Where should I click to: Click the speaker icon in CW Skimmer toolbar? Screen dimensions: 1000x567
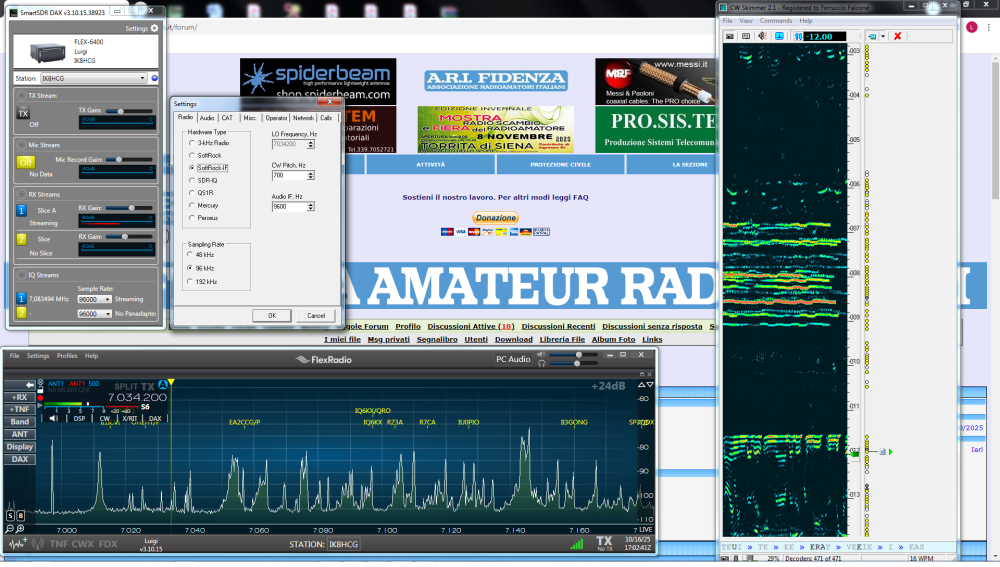click(x=763, y=36)
